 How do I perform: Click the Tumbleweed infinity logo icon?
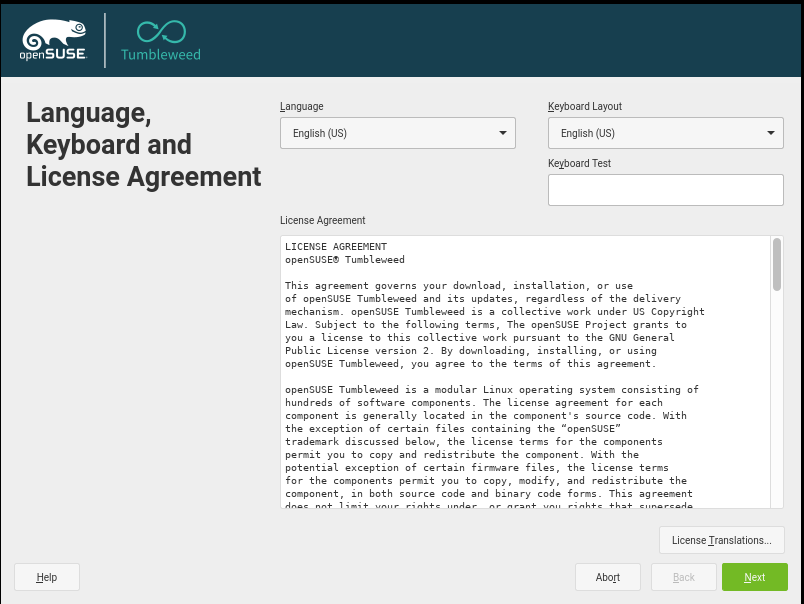point(160,31)
